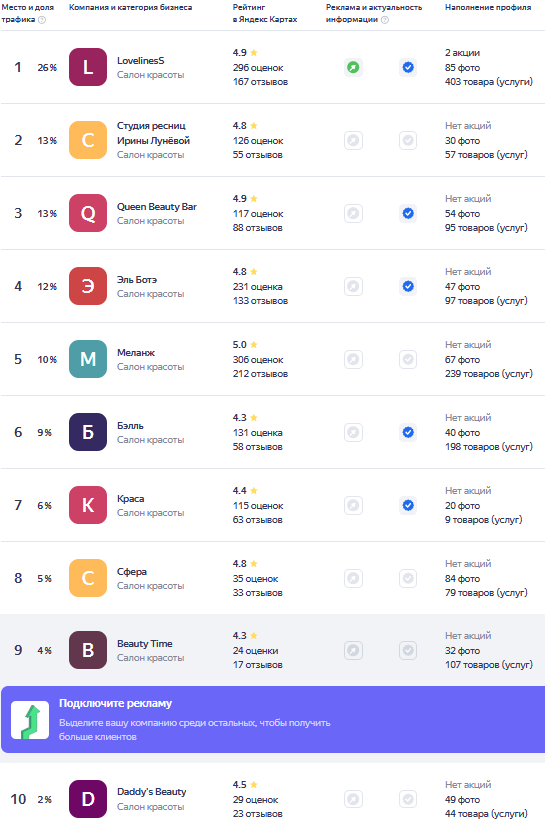Click the green advertising icon for LovelinesS
Viewport: 545px width, 825px height.
point(354,67)
